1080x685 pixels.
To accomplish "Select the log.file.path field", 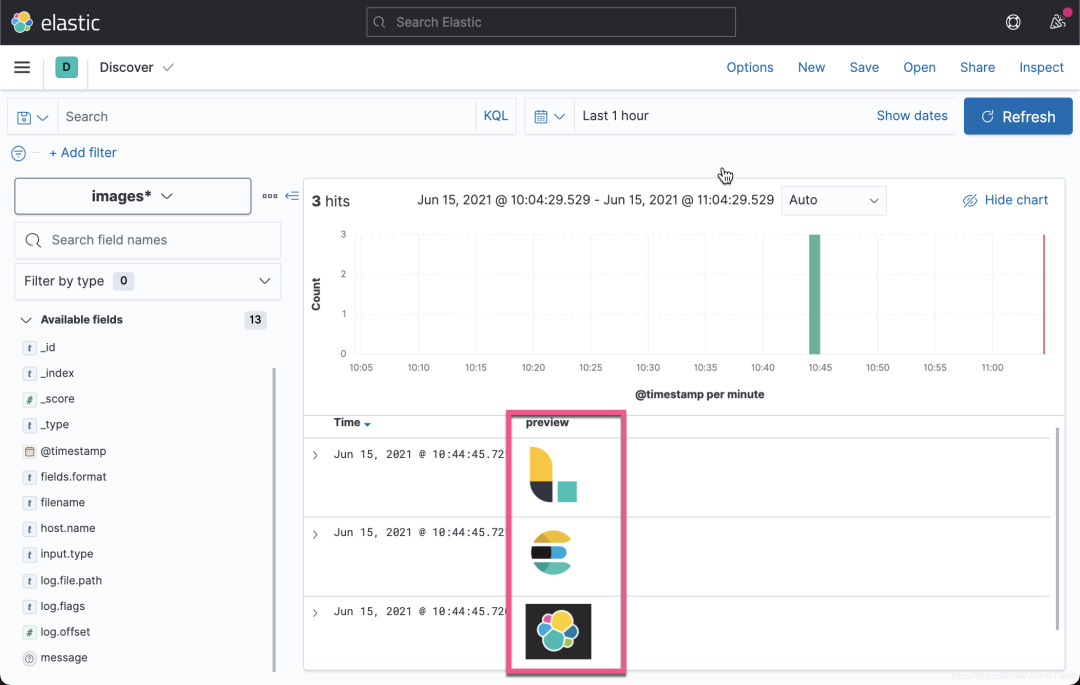I will pyautogui.click(x=71, y=580).
